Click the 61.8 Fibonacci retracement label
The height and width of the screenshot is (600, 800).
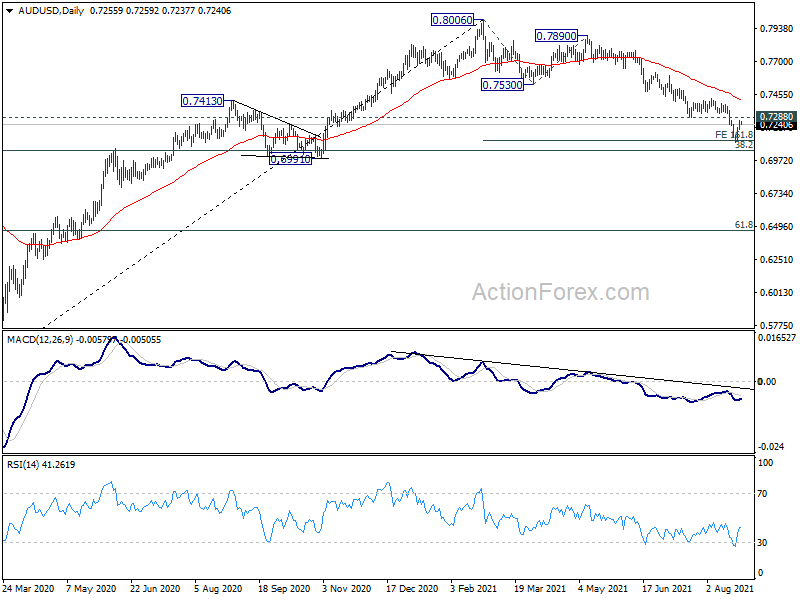tap(744, 224)
